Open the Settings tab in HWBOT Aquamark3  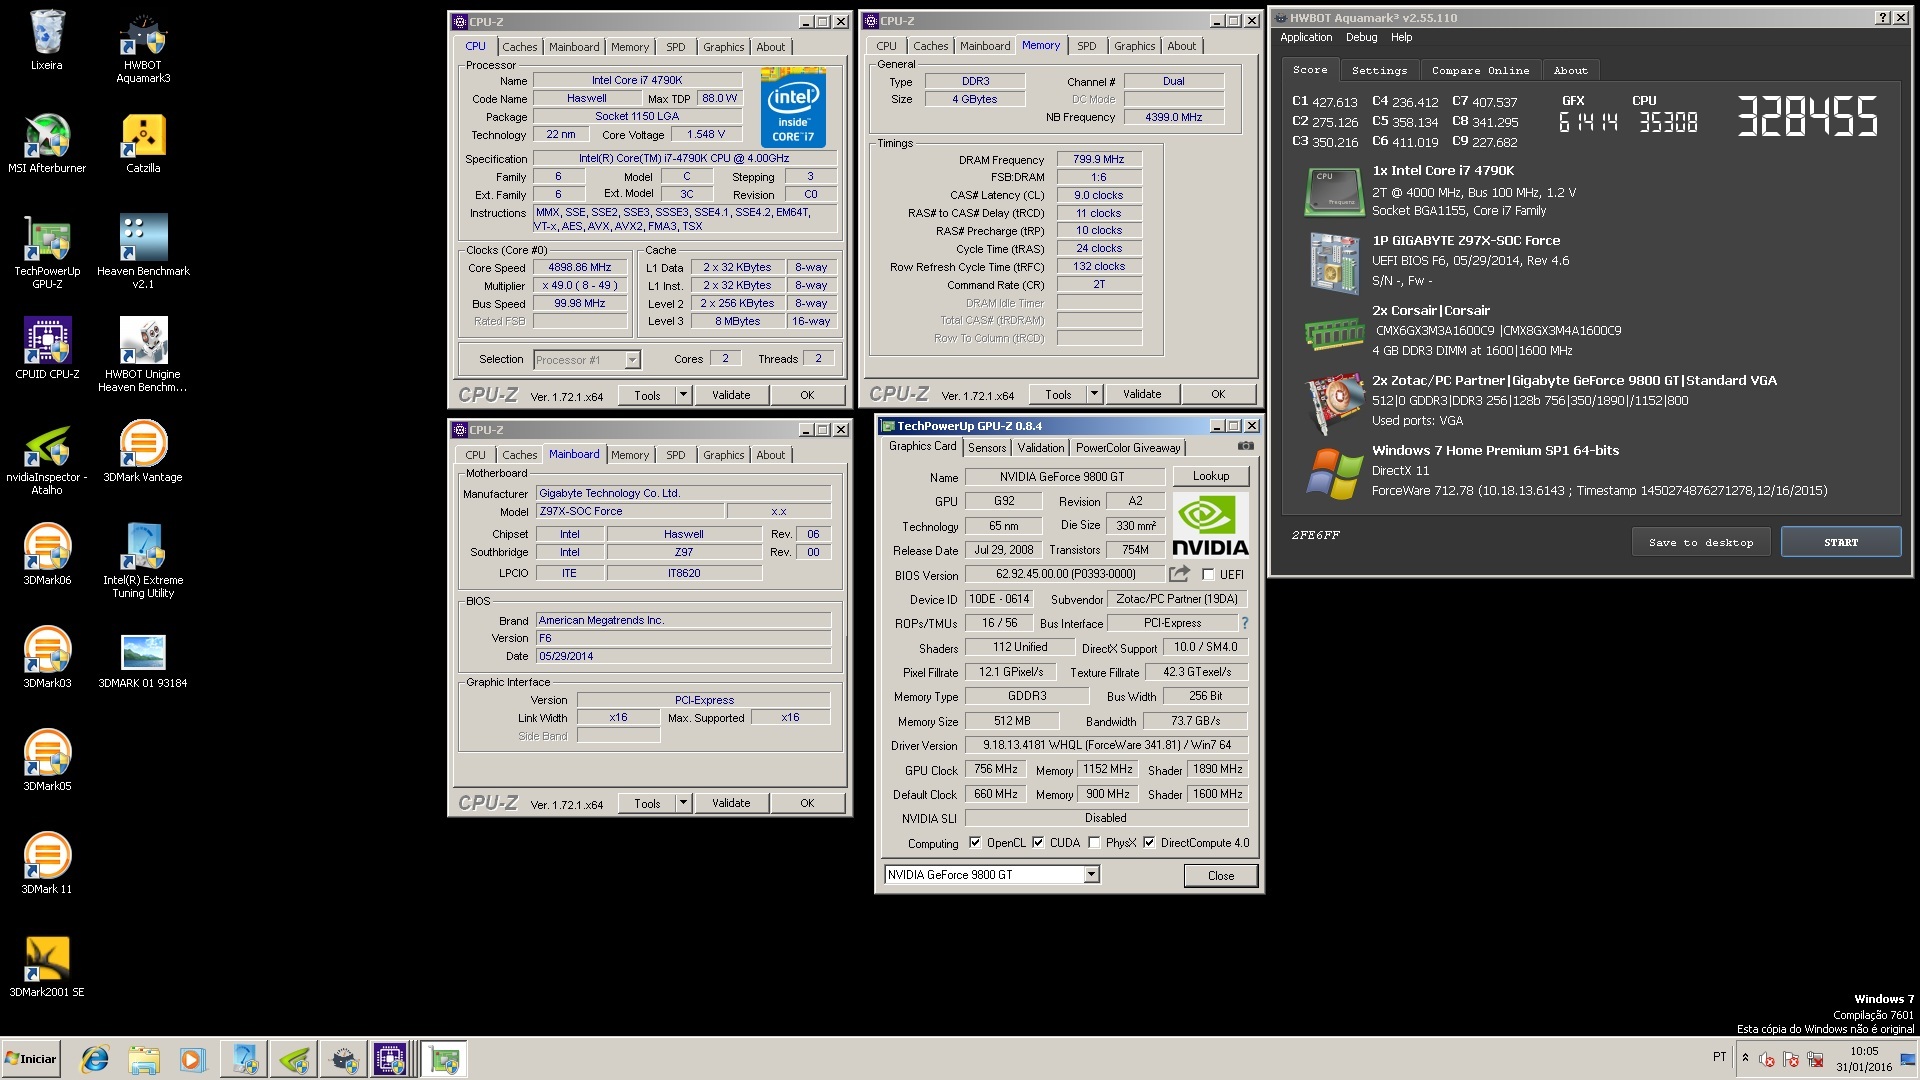point(1379,70)
